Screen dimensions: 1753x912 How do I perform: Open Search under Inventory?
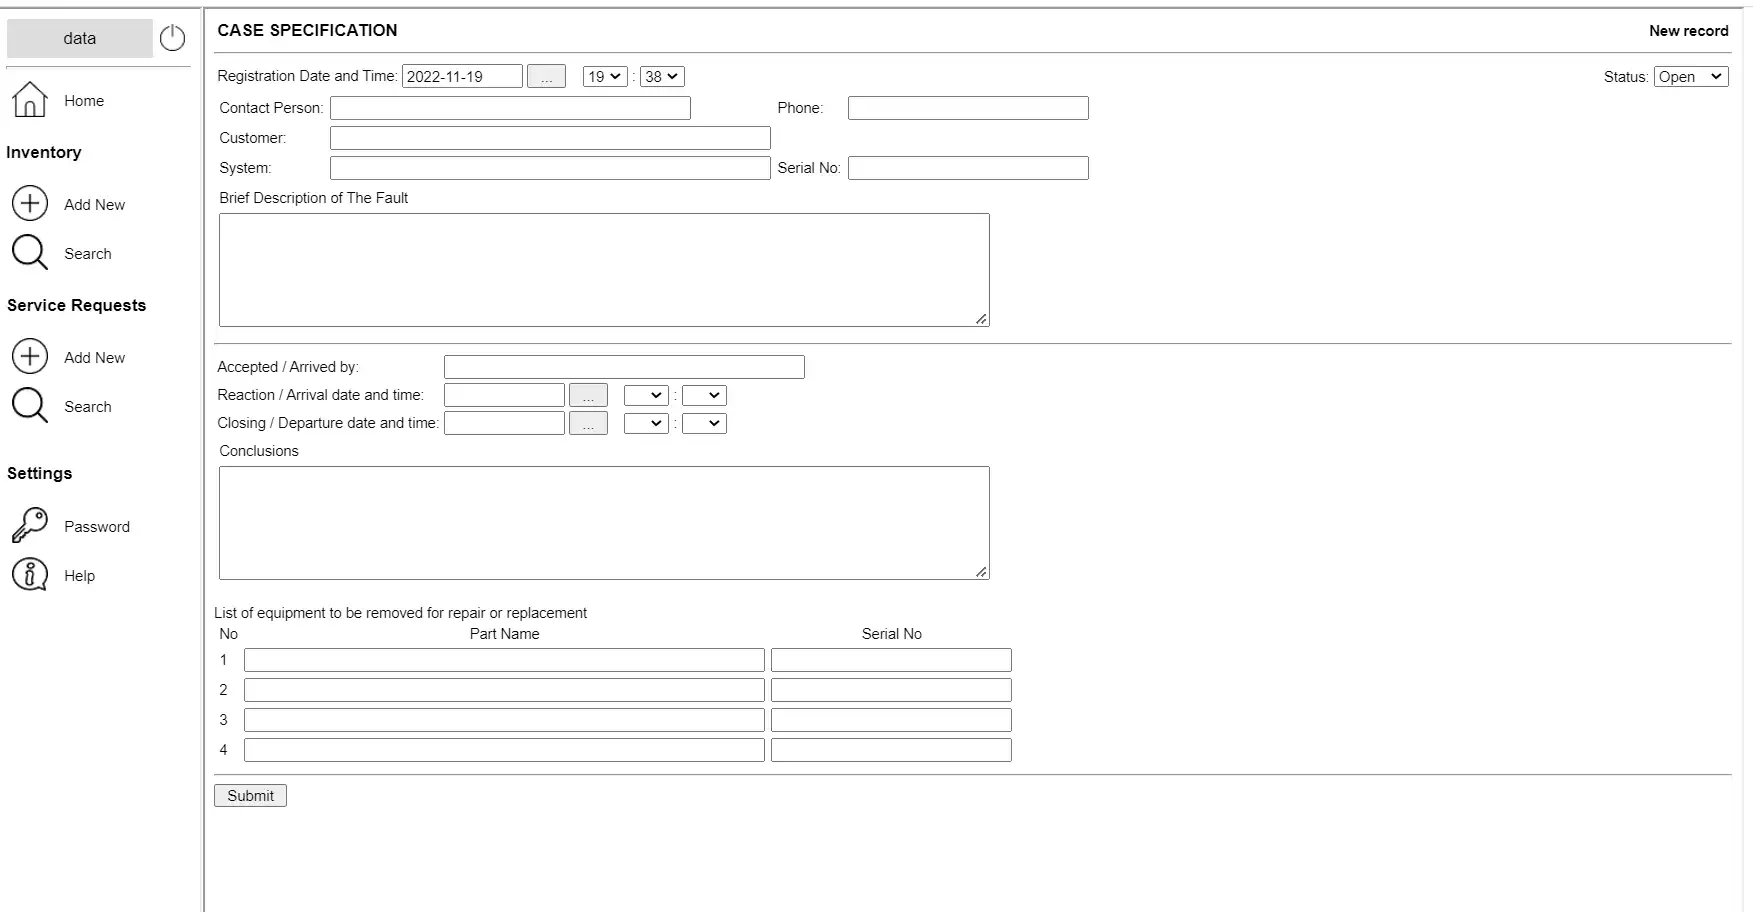(88, 254)
